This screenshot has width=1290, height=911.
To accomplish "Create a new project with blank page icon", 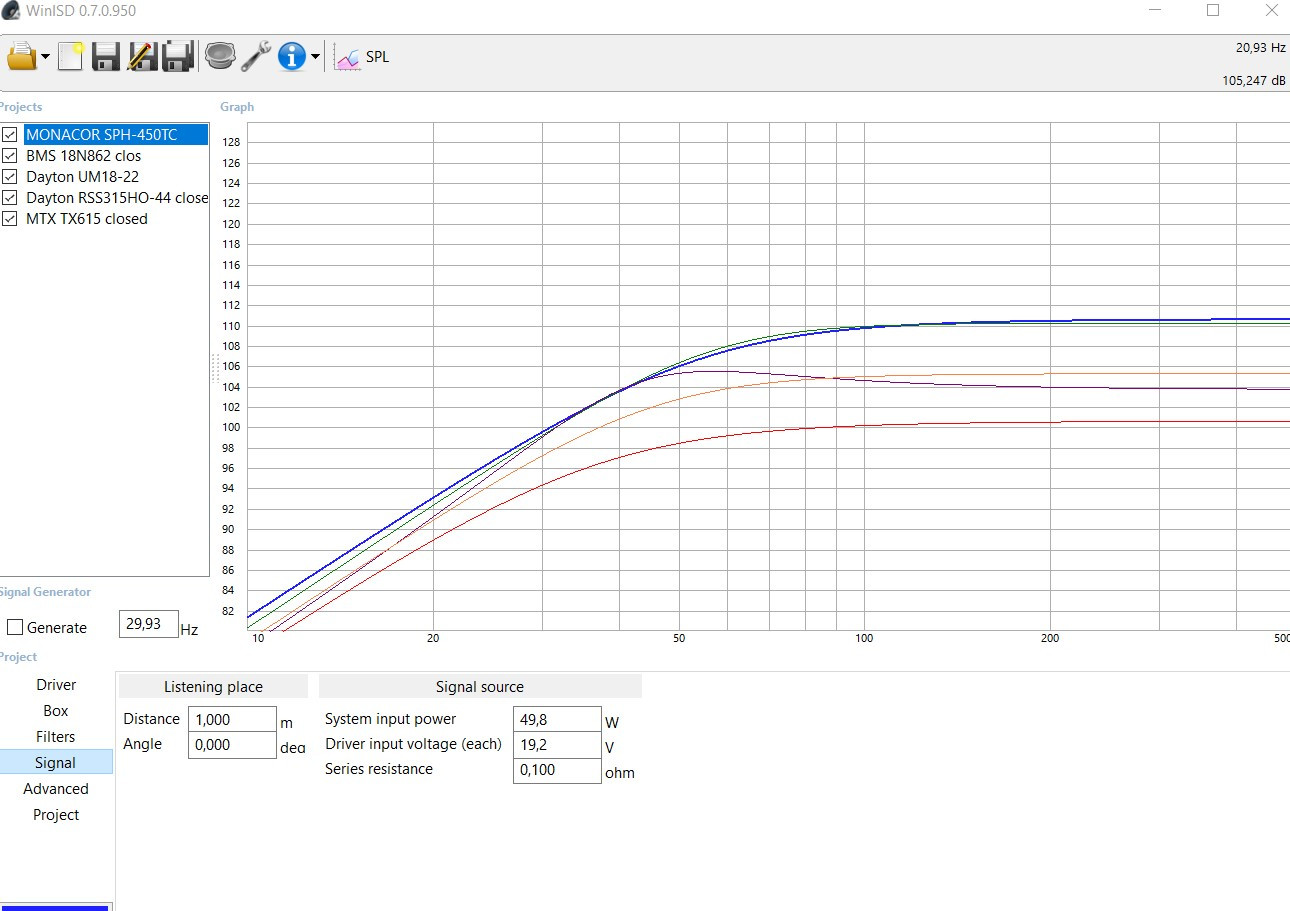I will pos(70,57).
